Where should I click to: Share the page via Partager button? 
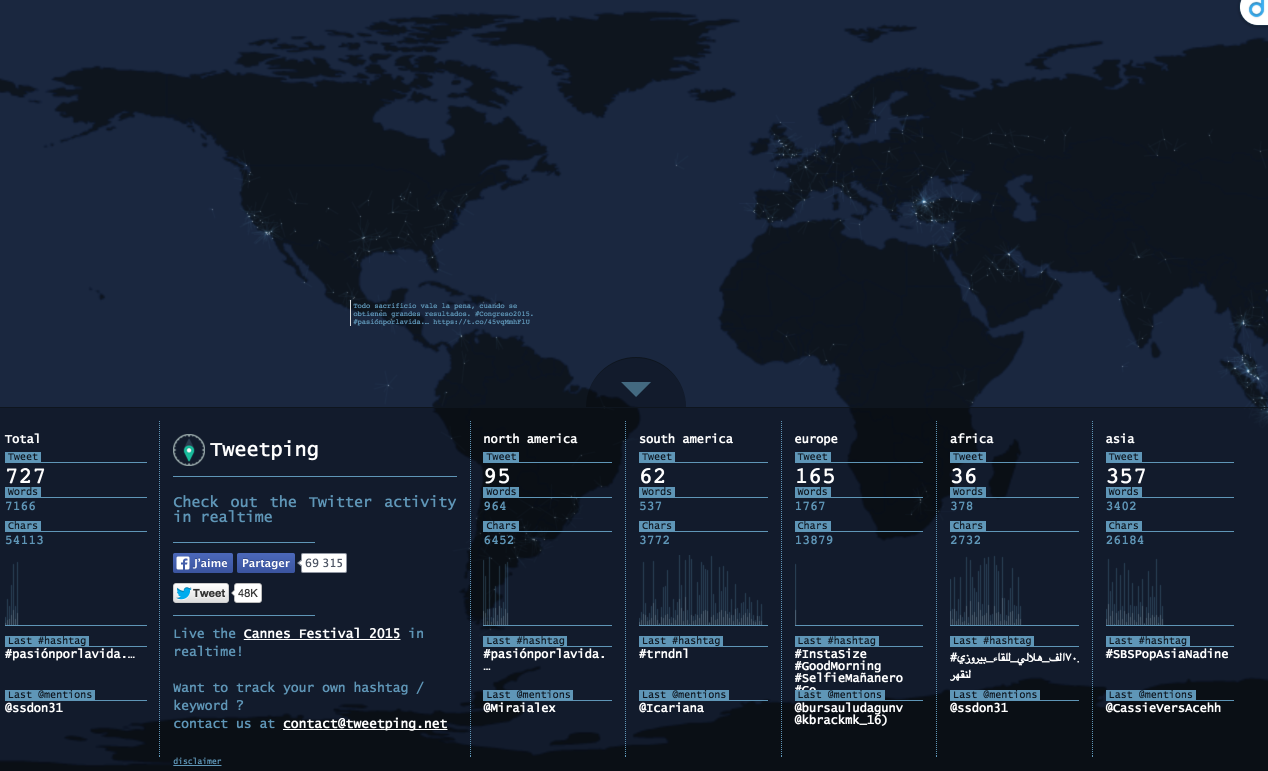pyautogui.click(x=266, y=563)
